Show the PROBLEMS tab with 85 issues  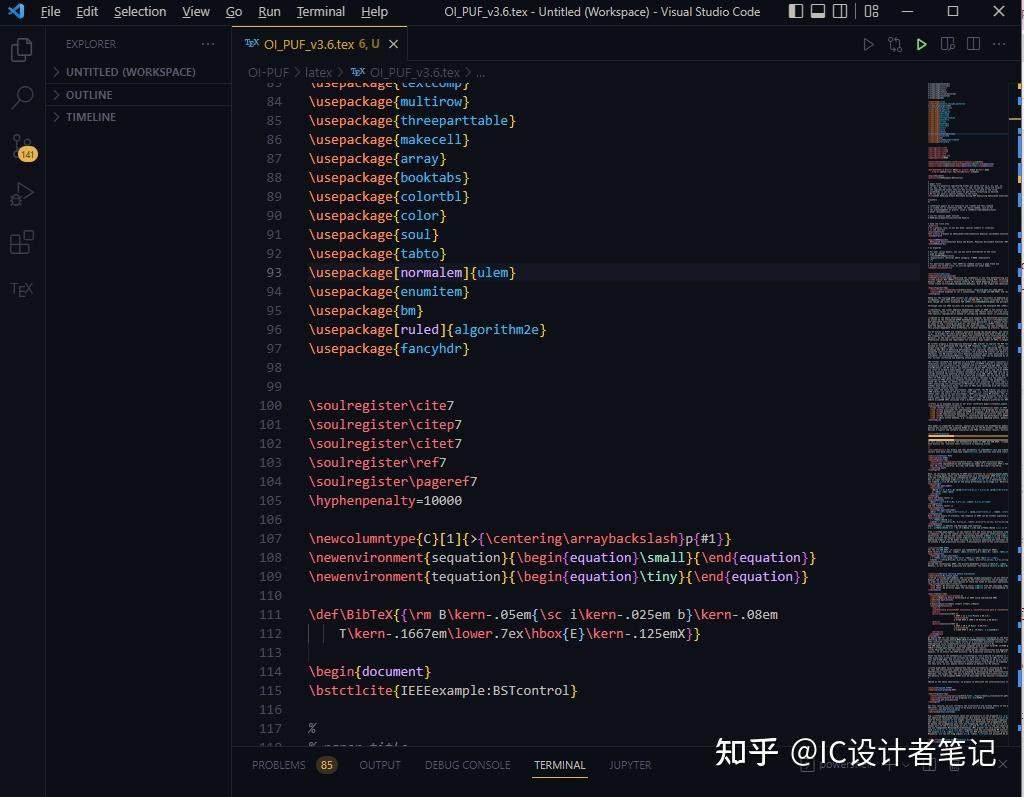[281, 765]
